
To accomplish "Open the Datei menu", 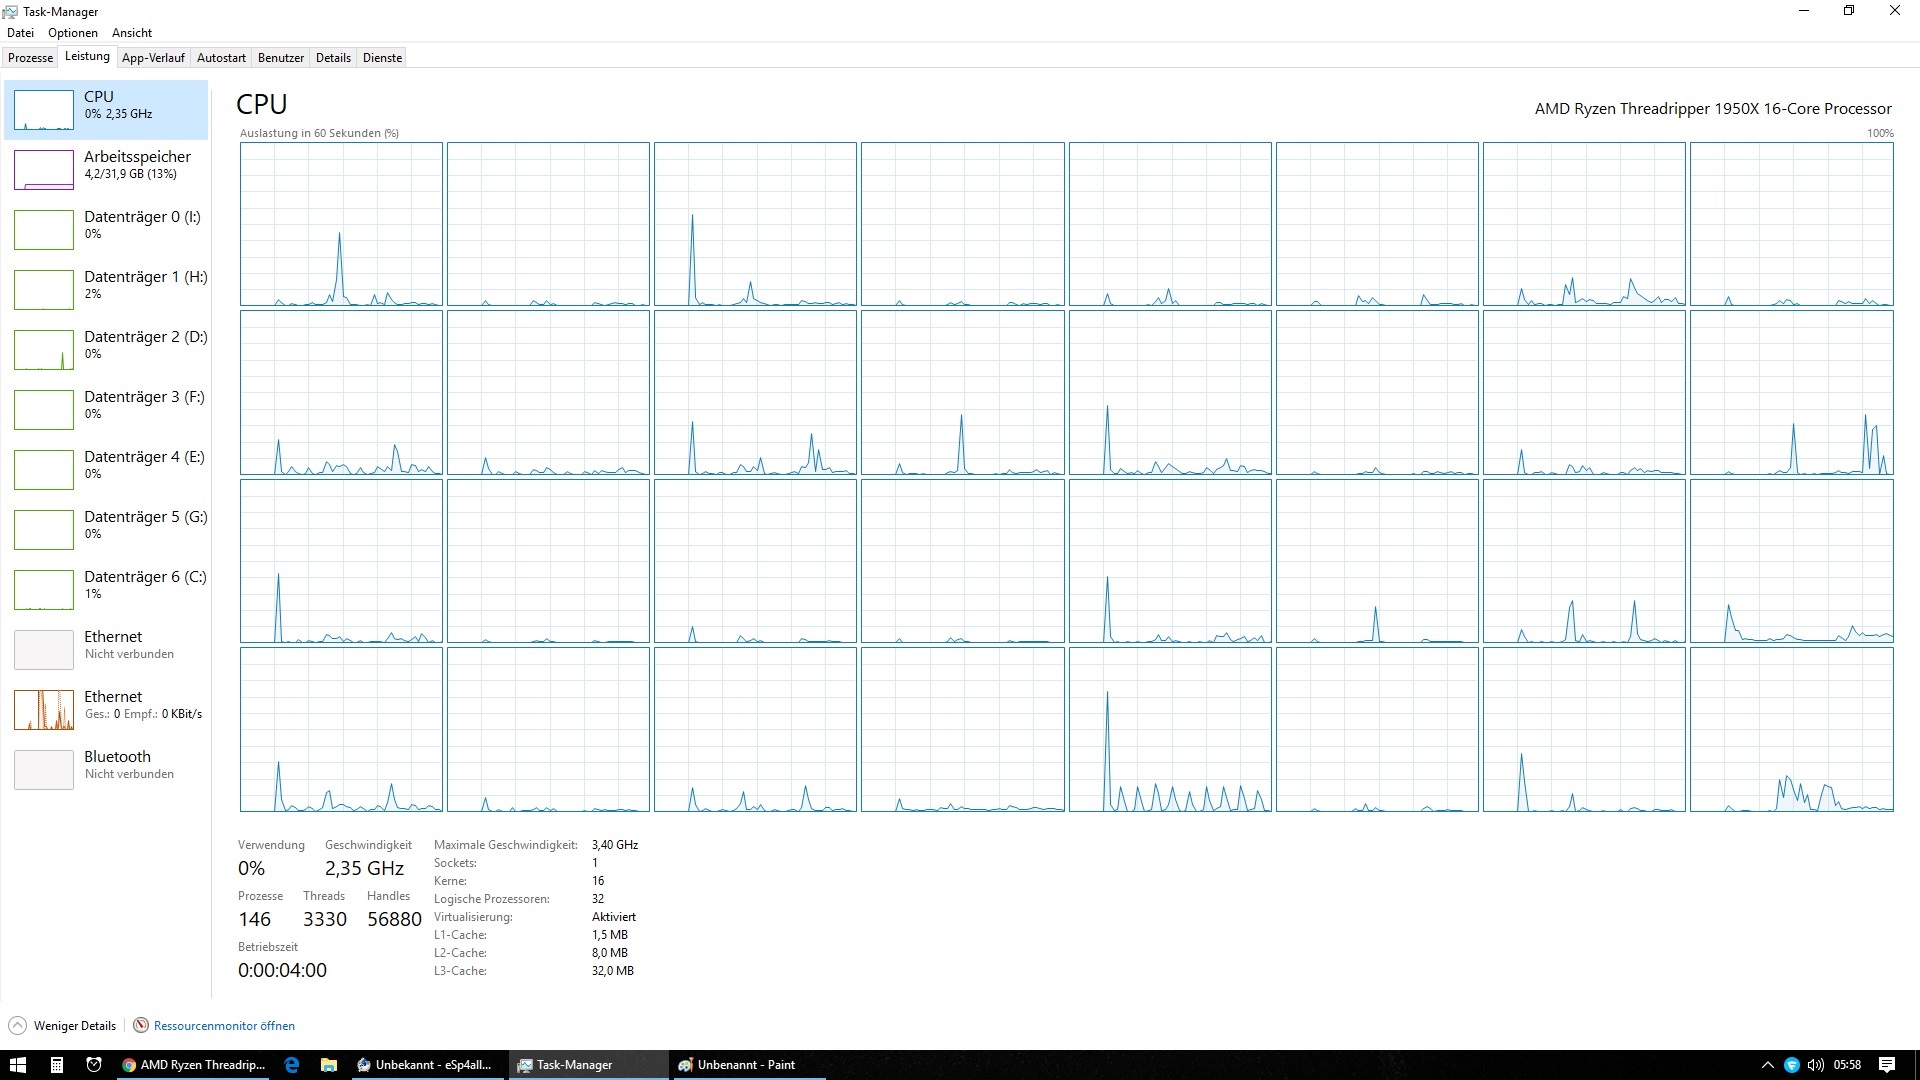I will [20, 33].
